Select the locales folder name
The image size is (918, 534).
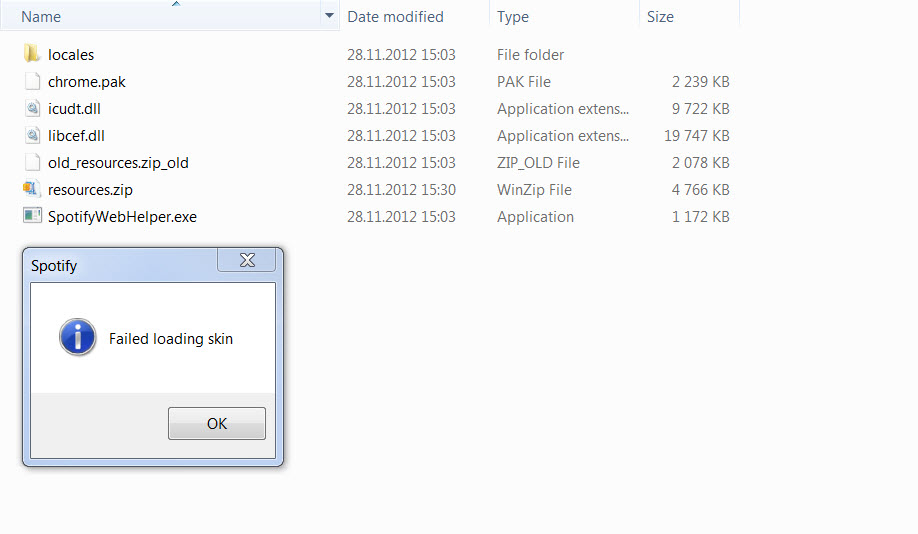pyautogui.click(x=71, y=55)
